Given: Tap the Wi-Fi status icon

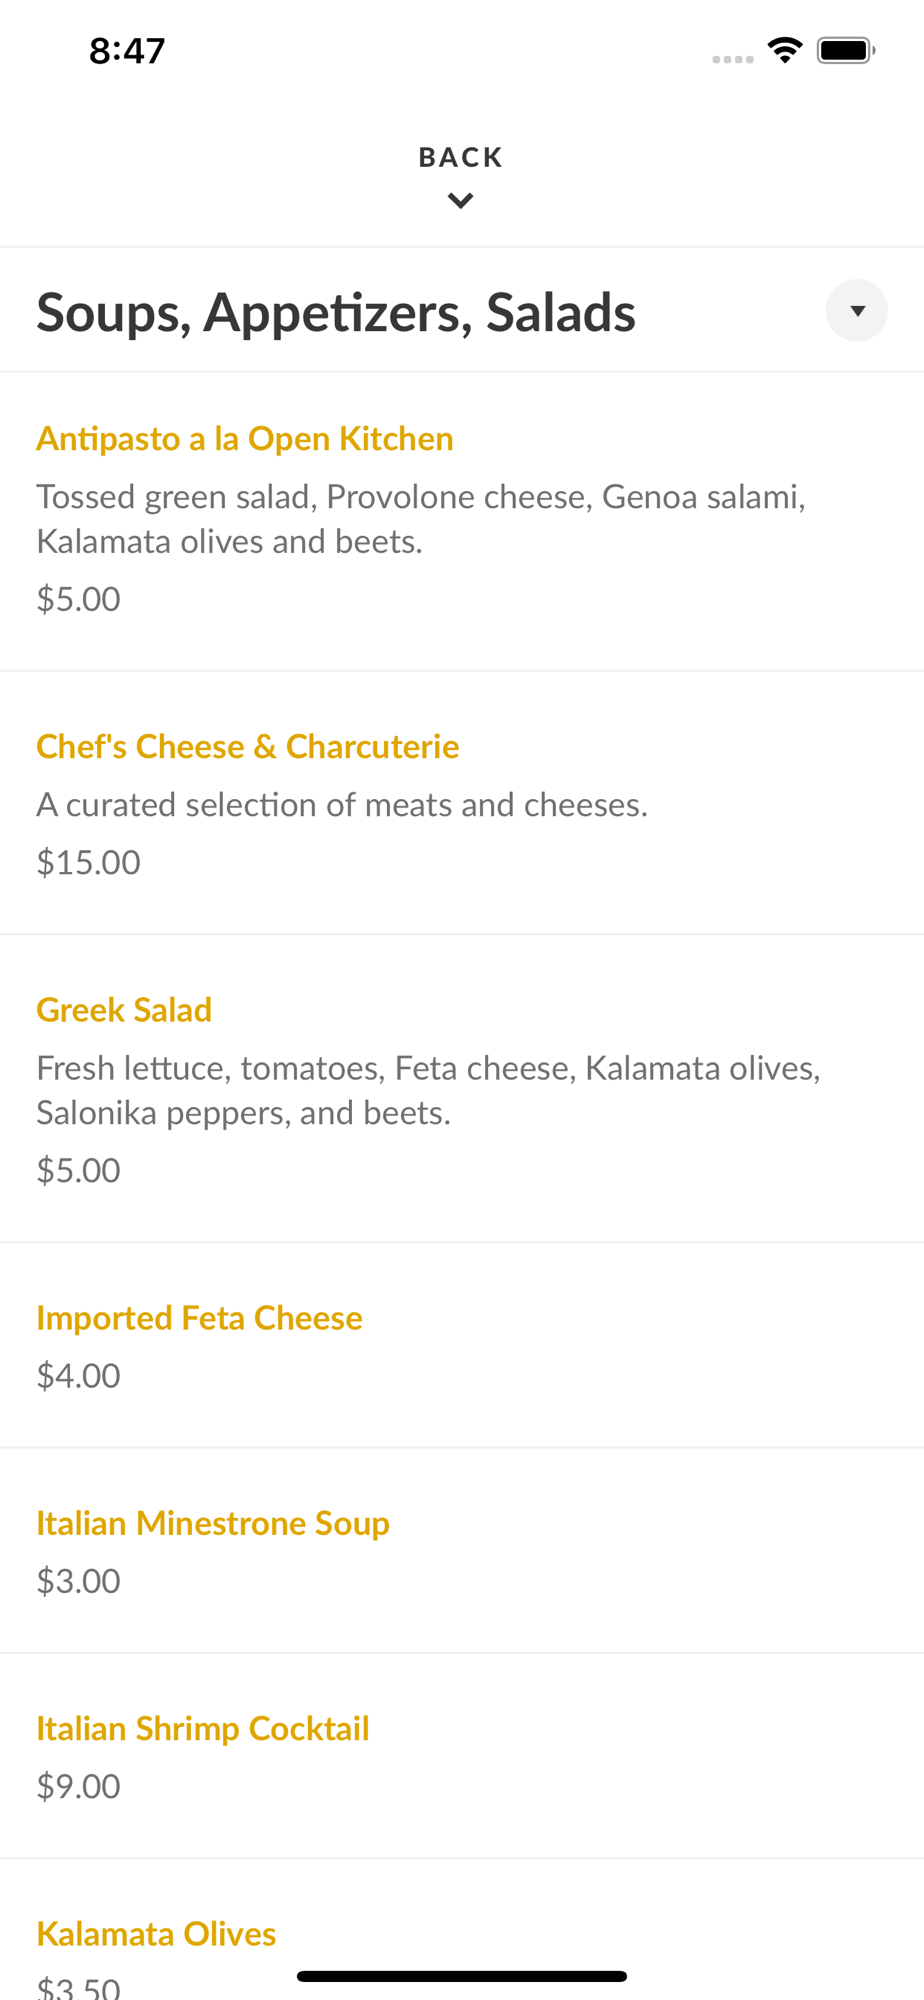Looking at the screenshot, I should (x=785, y=50).
